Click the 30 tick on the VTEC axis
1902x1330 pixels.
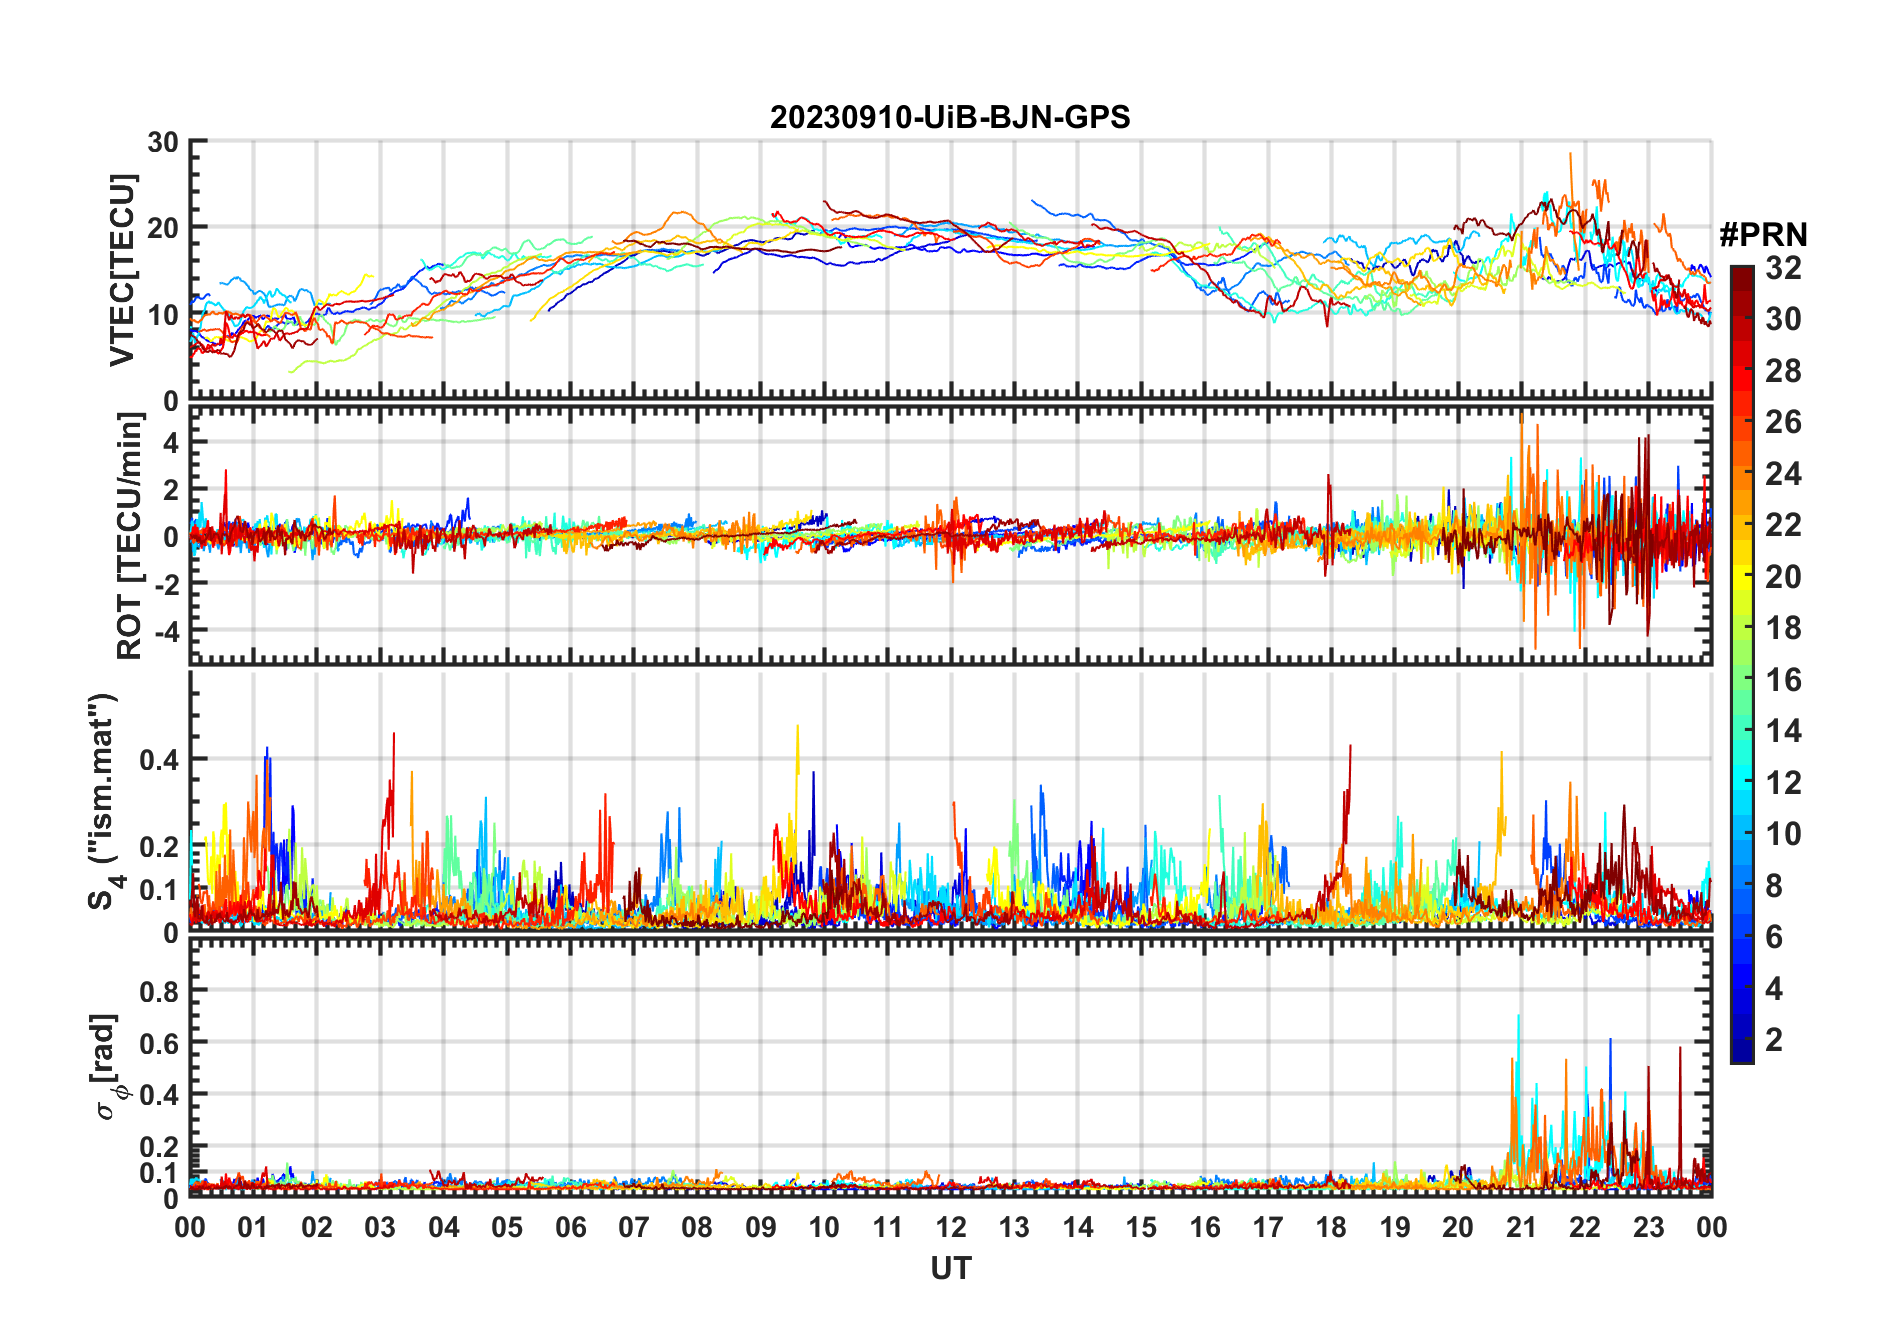(x=163, y=142)
